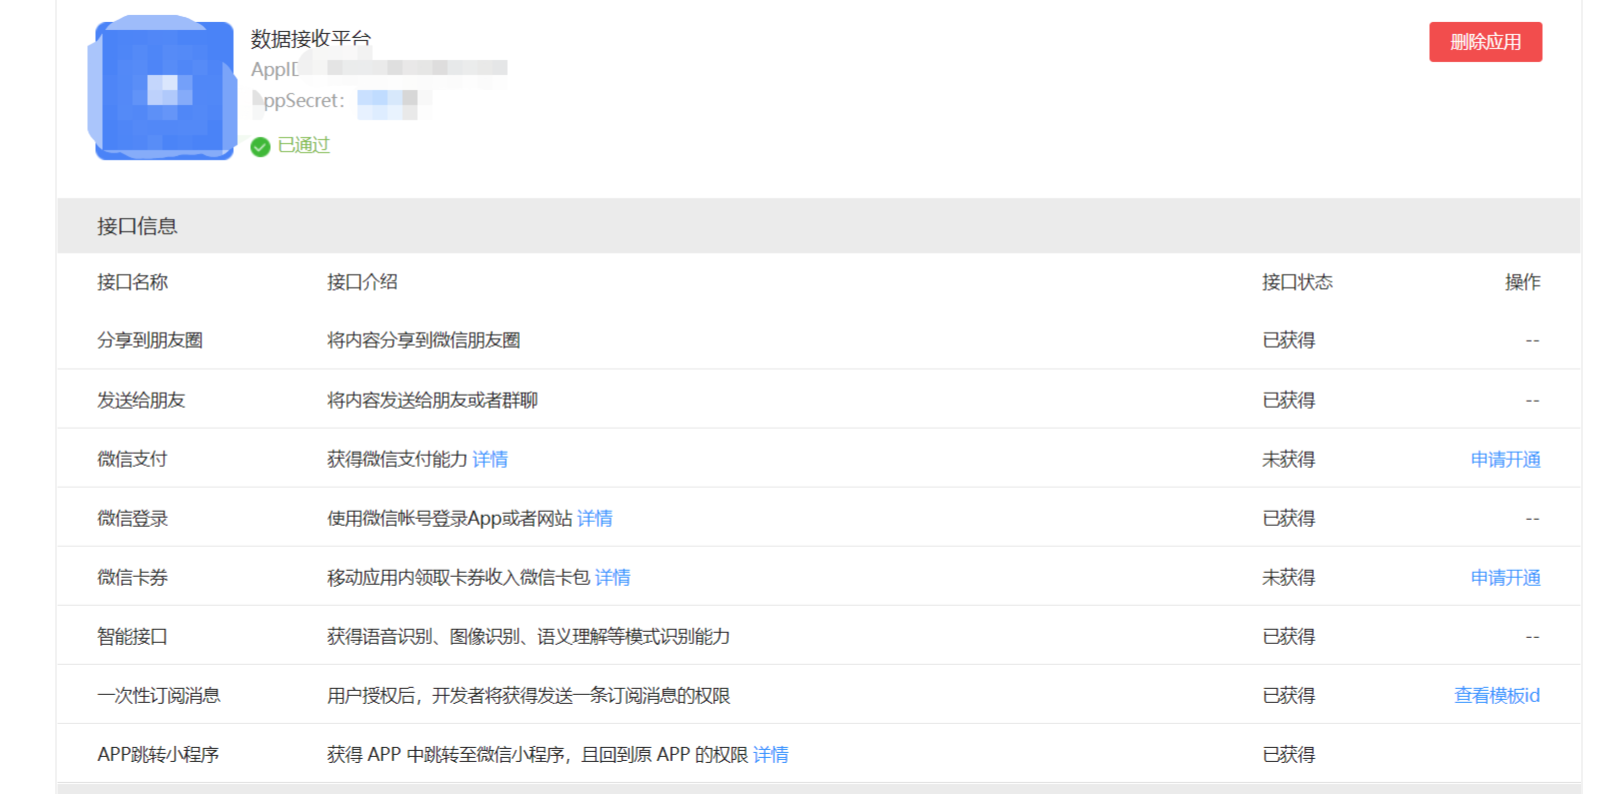1612x794 pixels.
Task: Click the blurred AppSecret value
Action: [x=388, y=102]
